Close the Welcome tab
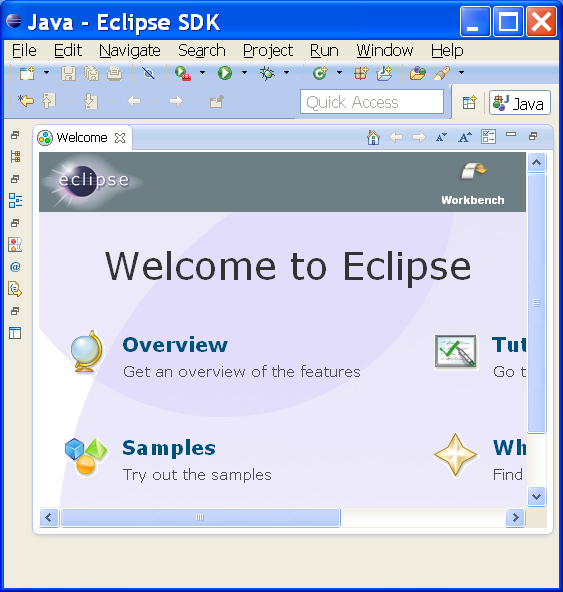The width and height of the screenshot is (563, 592). [120, 138]
